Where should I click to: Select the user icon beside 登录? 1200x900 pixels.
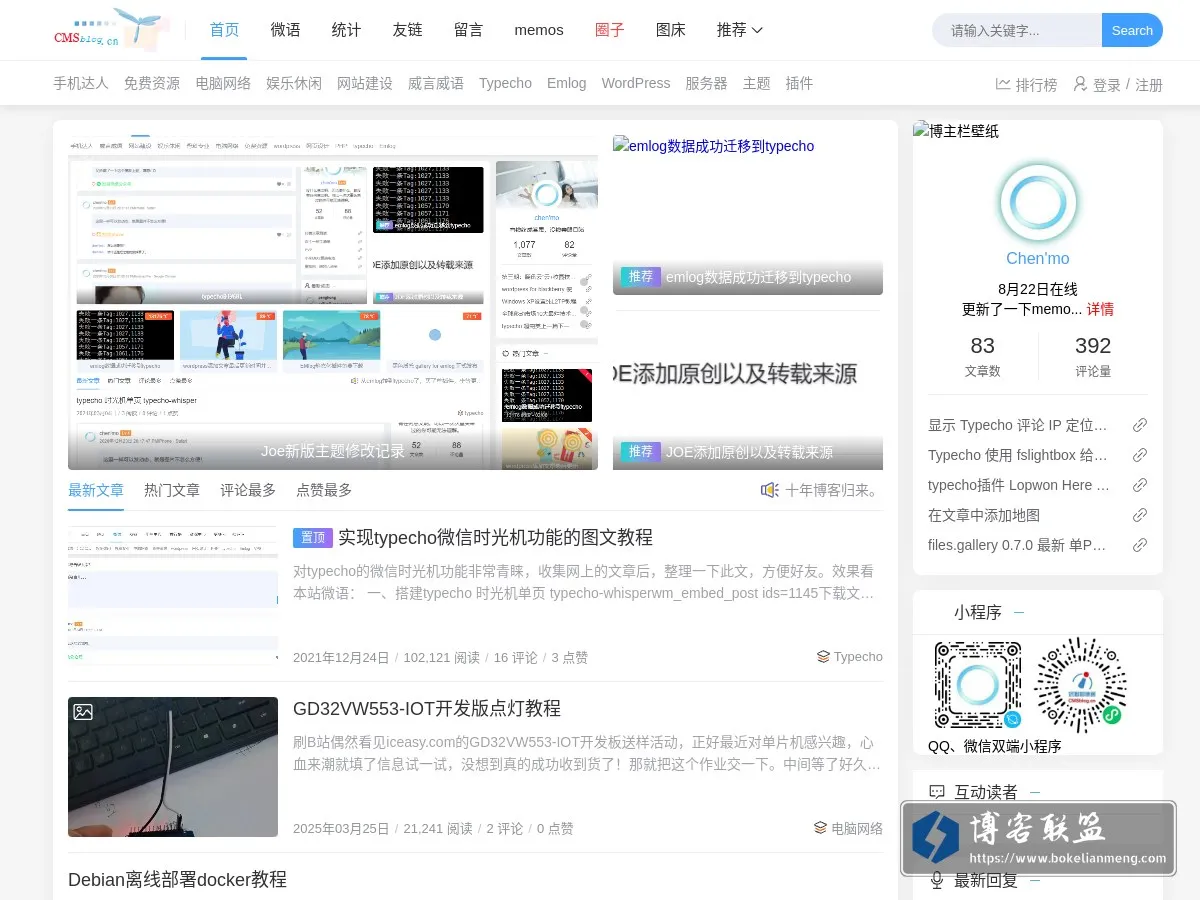click(1080, 84)
